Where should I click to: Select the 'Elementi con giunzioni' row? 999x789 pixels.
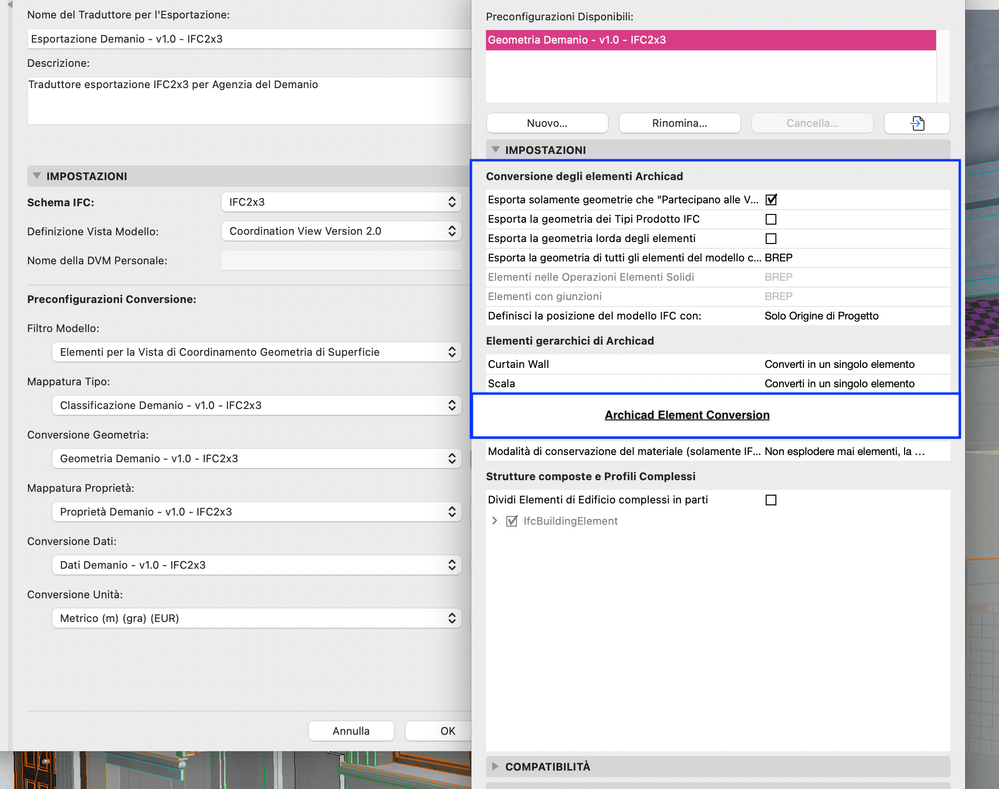click(x=718, y=296)
